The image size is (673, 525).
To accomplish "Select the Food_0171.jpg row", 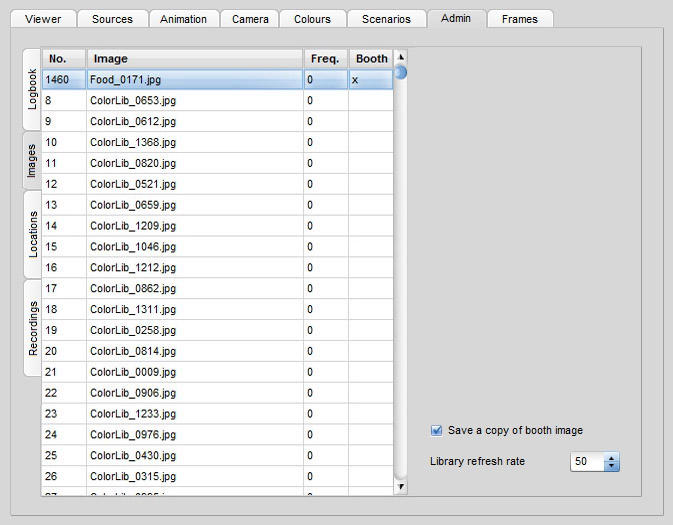I will tap(194, 79).
